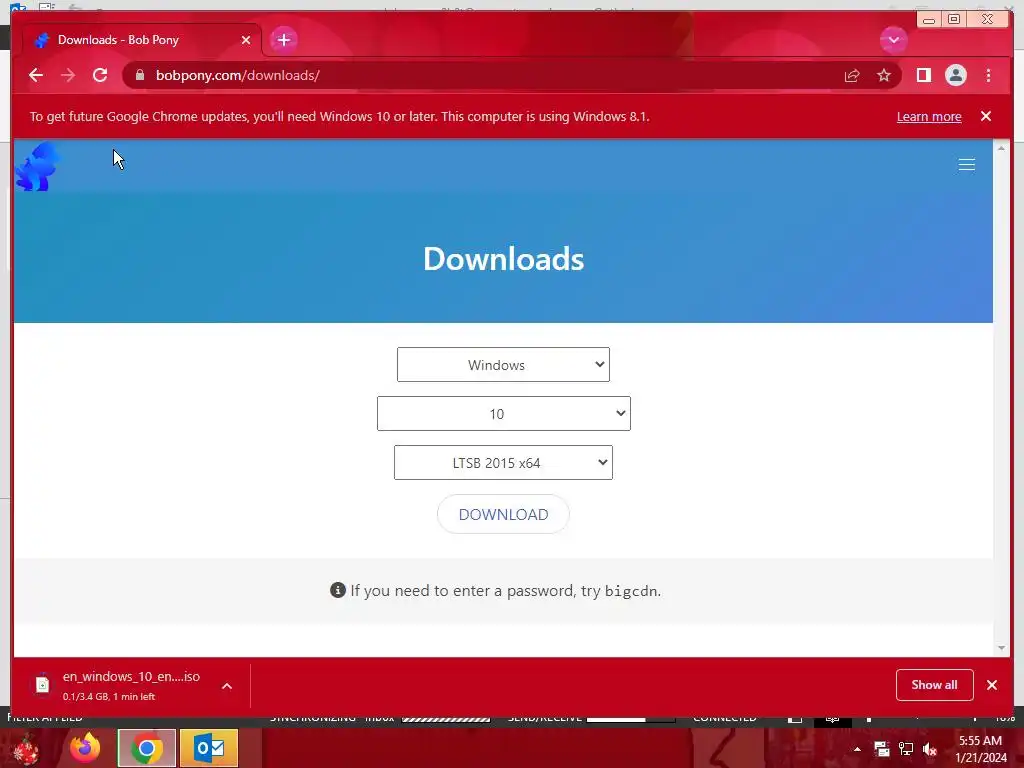Image resolution: width=1024 pixels, height=768 pixels.
Task: Open the Start button on taskbar
Action: click(x=26, y=748)
